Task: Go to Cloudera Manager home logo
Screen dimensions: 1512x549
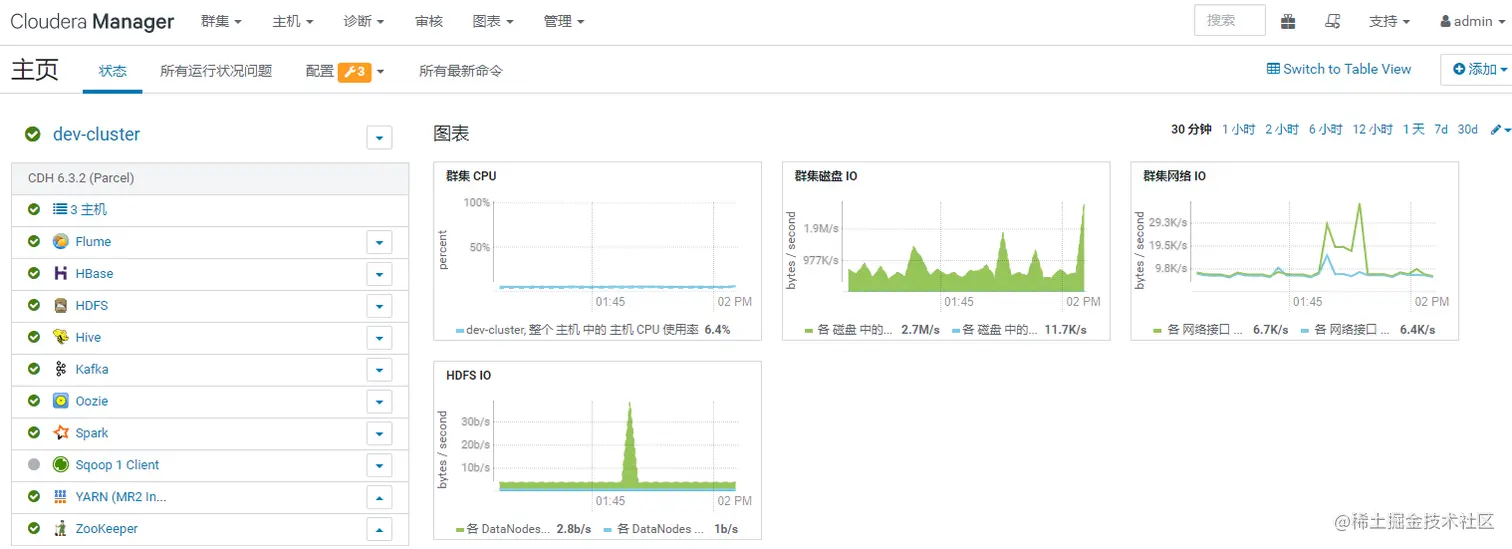Action: (x=92, y=21)
